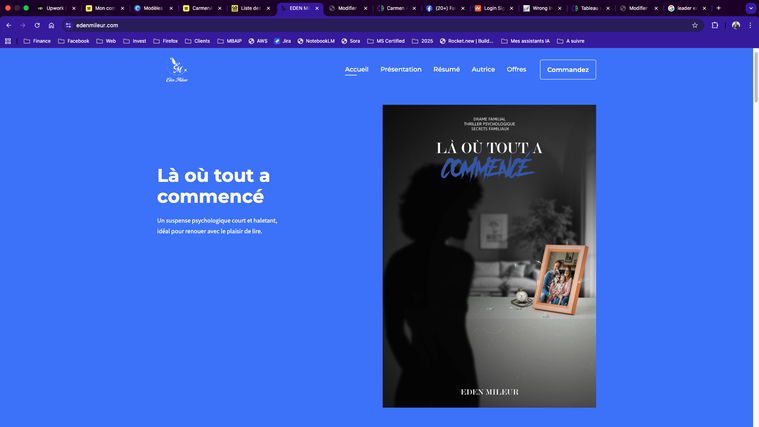Viewport: 759px width, 427px height.
Task: Expand the Mes assistants IA folder
Action: click(525, 41)
